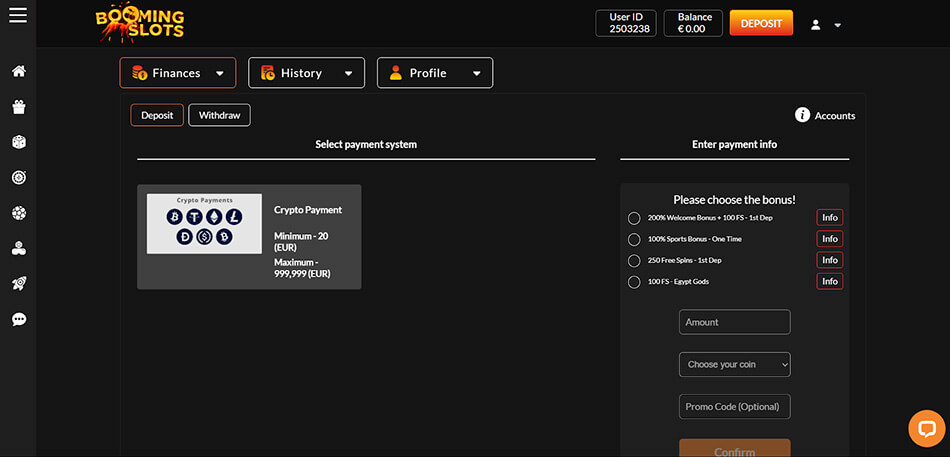This screenshot has width=950, height=457.
Task: Open the Accounts link
Action: 835,116
